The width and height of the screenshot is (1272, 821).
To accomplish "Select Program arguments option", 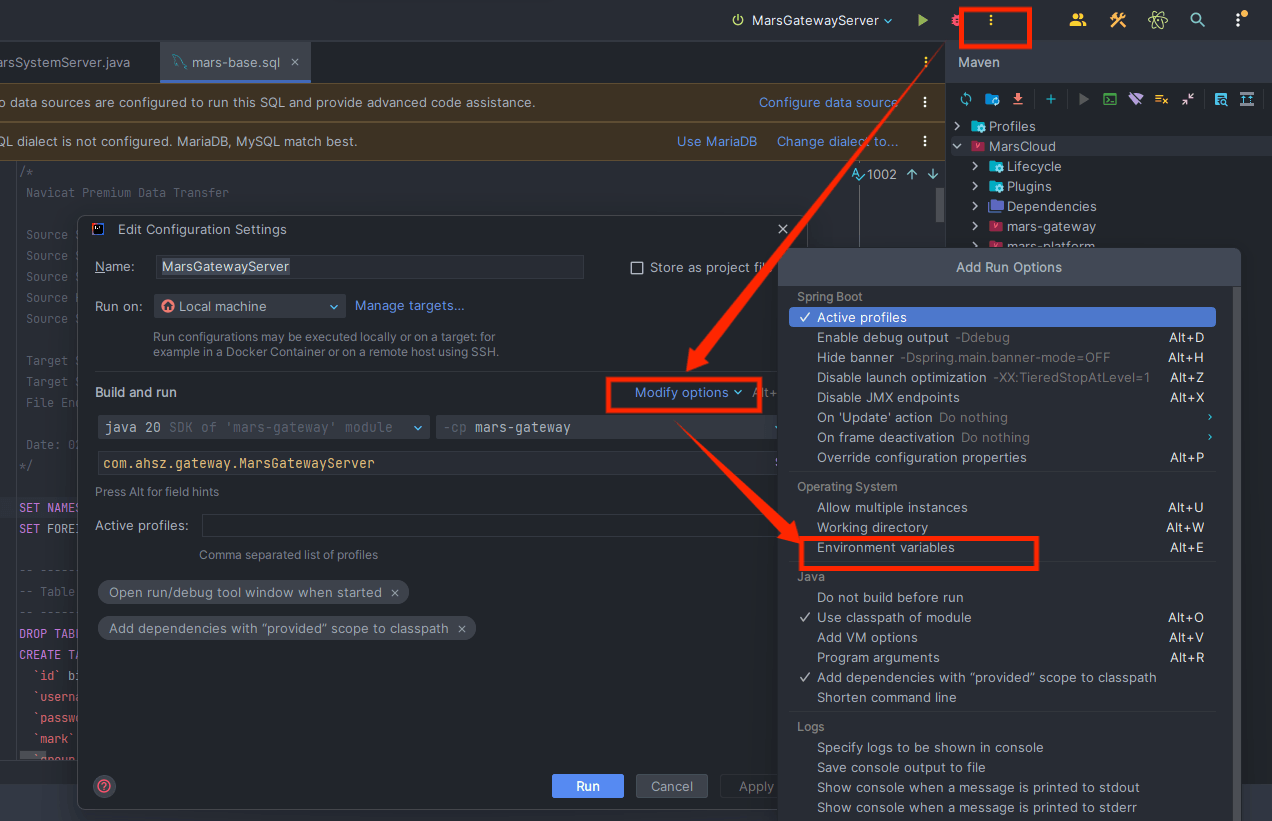I will pos(1002,657).
